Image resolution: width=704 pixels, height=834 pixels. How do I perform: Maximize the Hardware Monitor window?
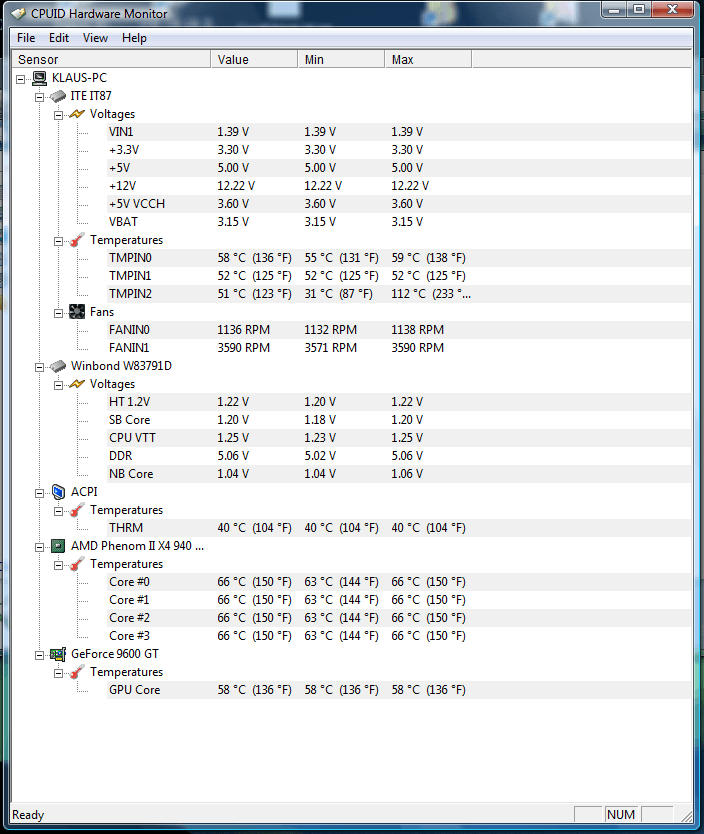(639, 10)
